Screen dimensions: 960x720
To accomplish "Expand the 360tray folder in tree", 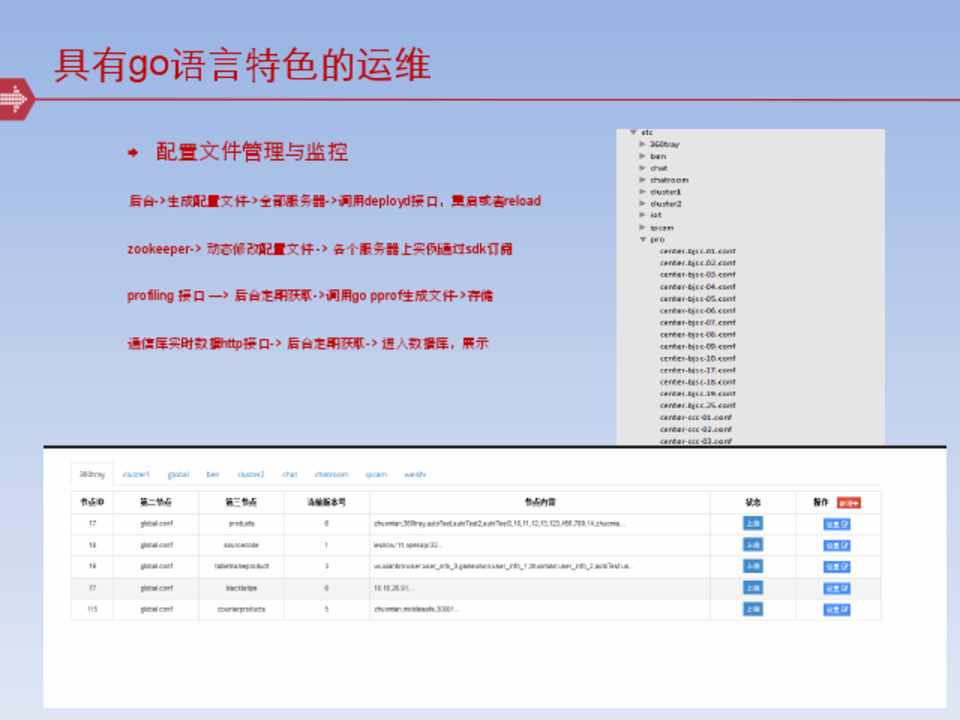I will (643, 144).
